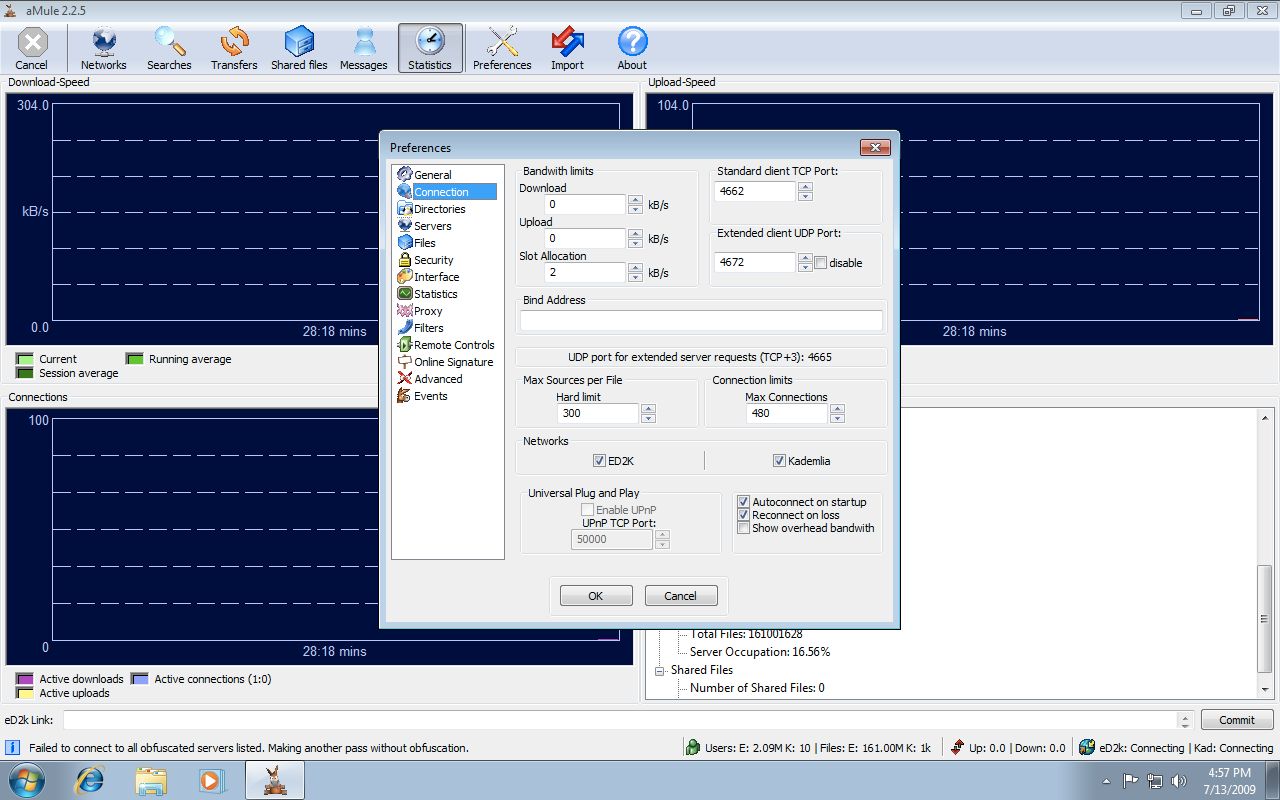The width and height of the screenshot is (1280, 800).
Task: Click the Bind Address text field
Action: tap(701, 320)
